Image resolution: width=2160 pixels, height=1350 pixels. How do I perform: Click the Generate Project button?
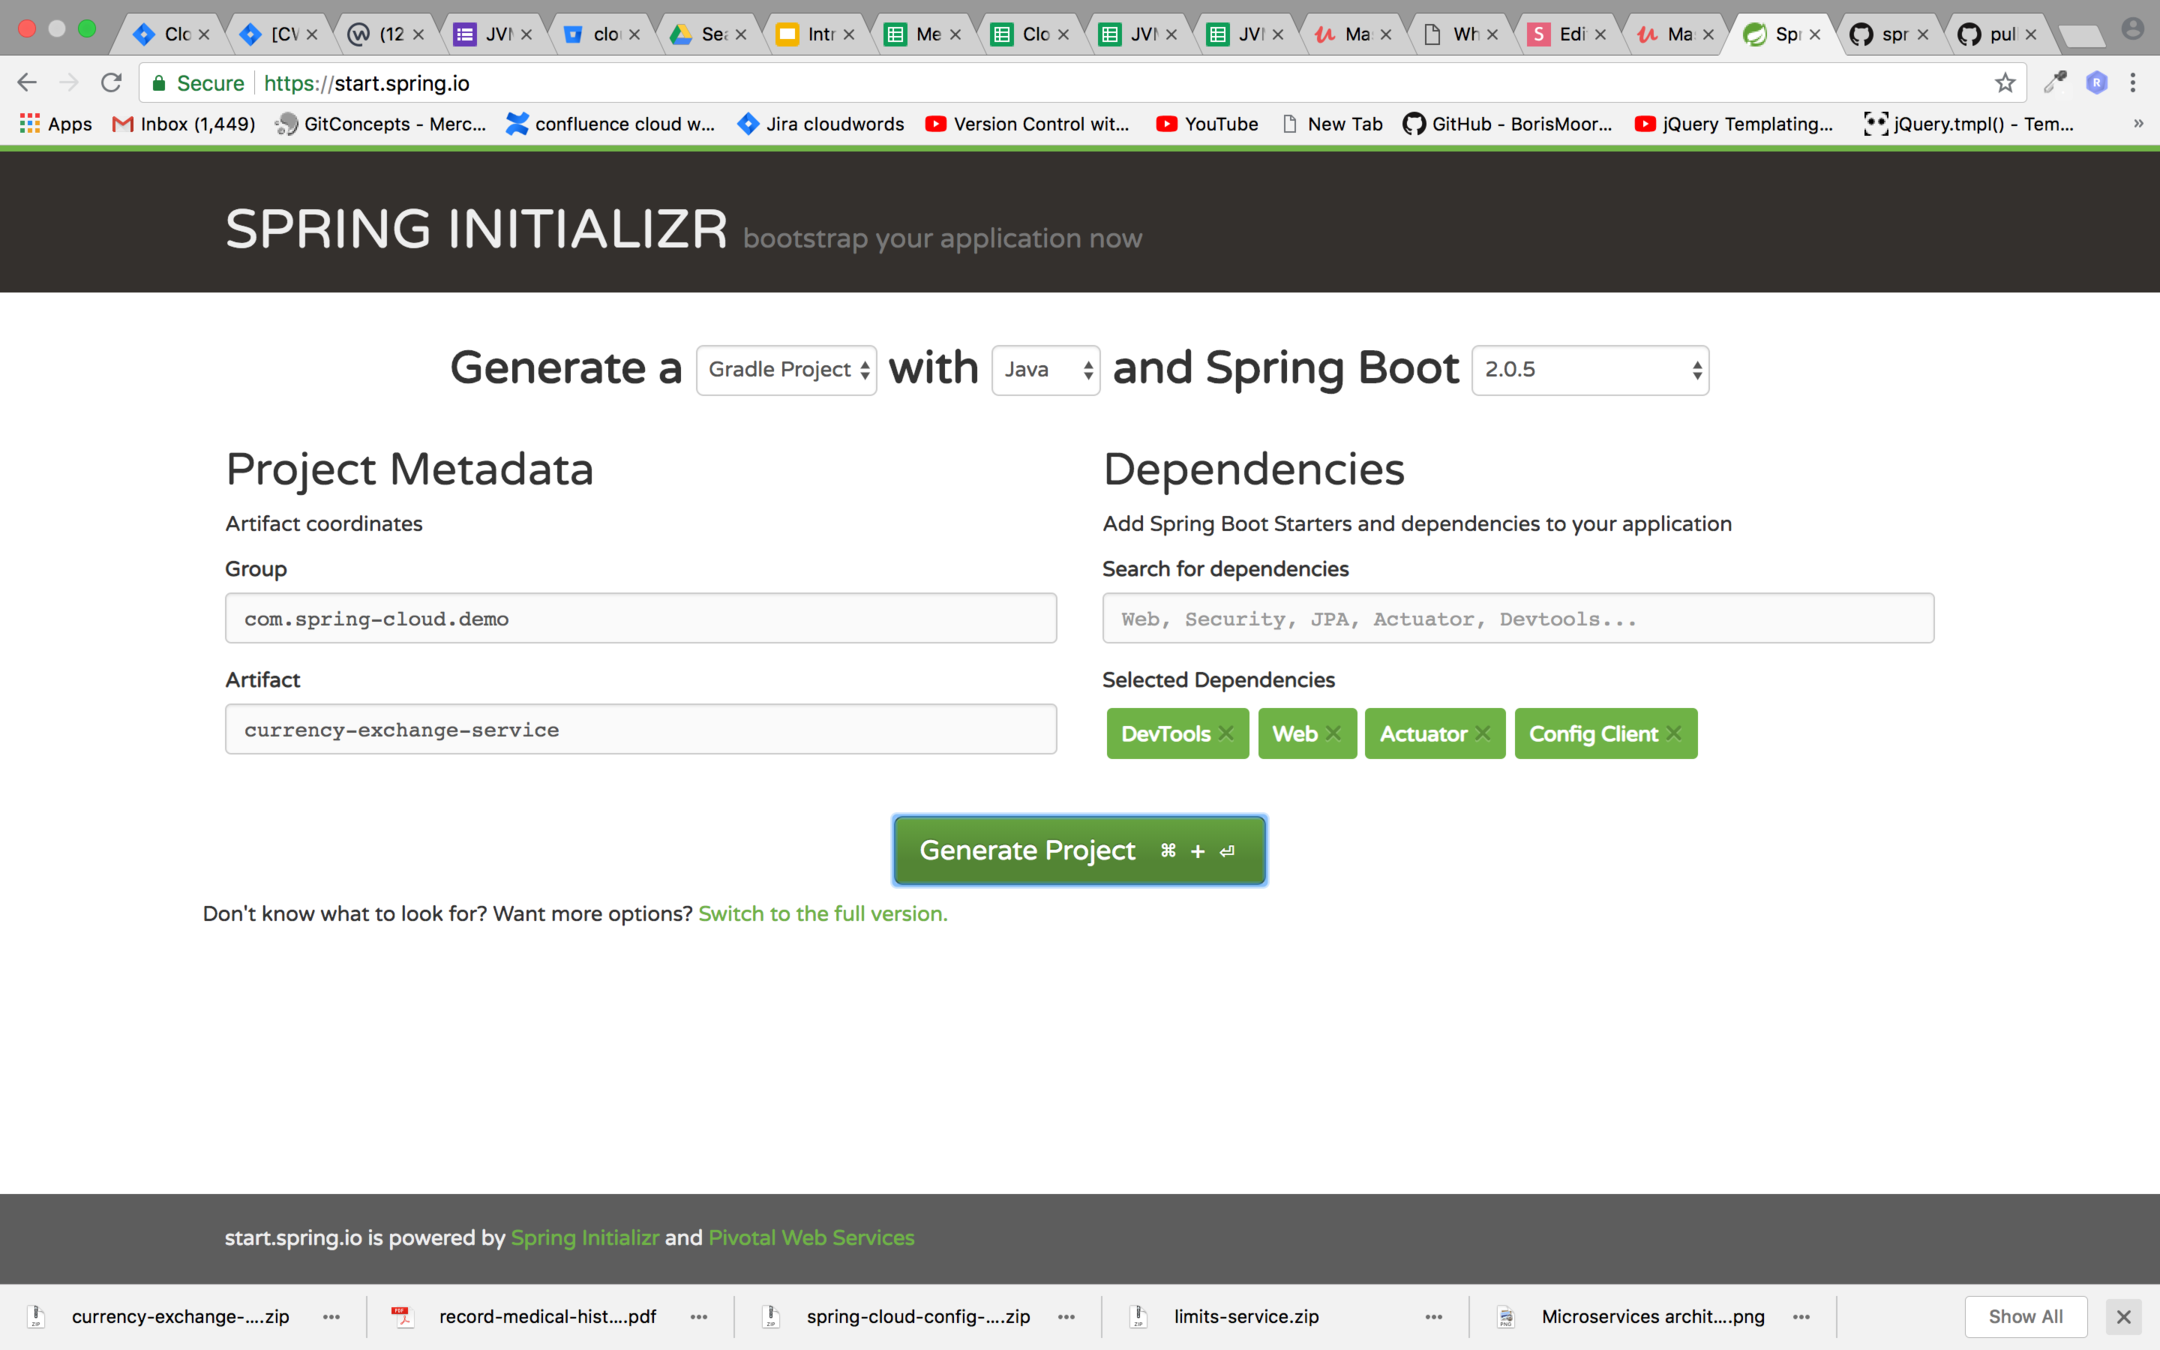click(x=1079, y=850)
